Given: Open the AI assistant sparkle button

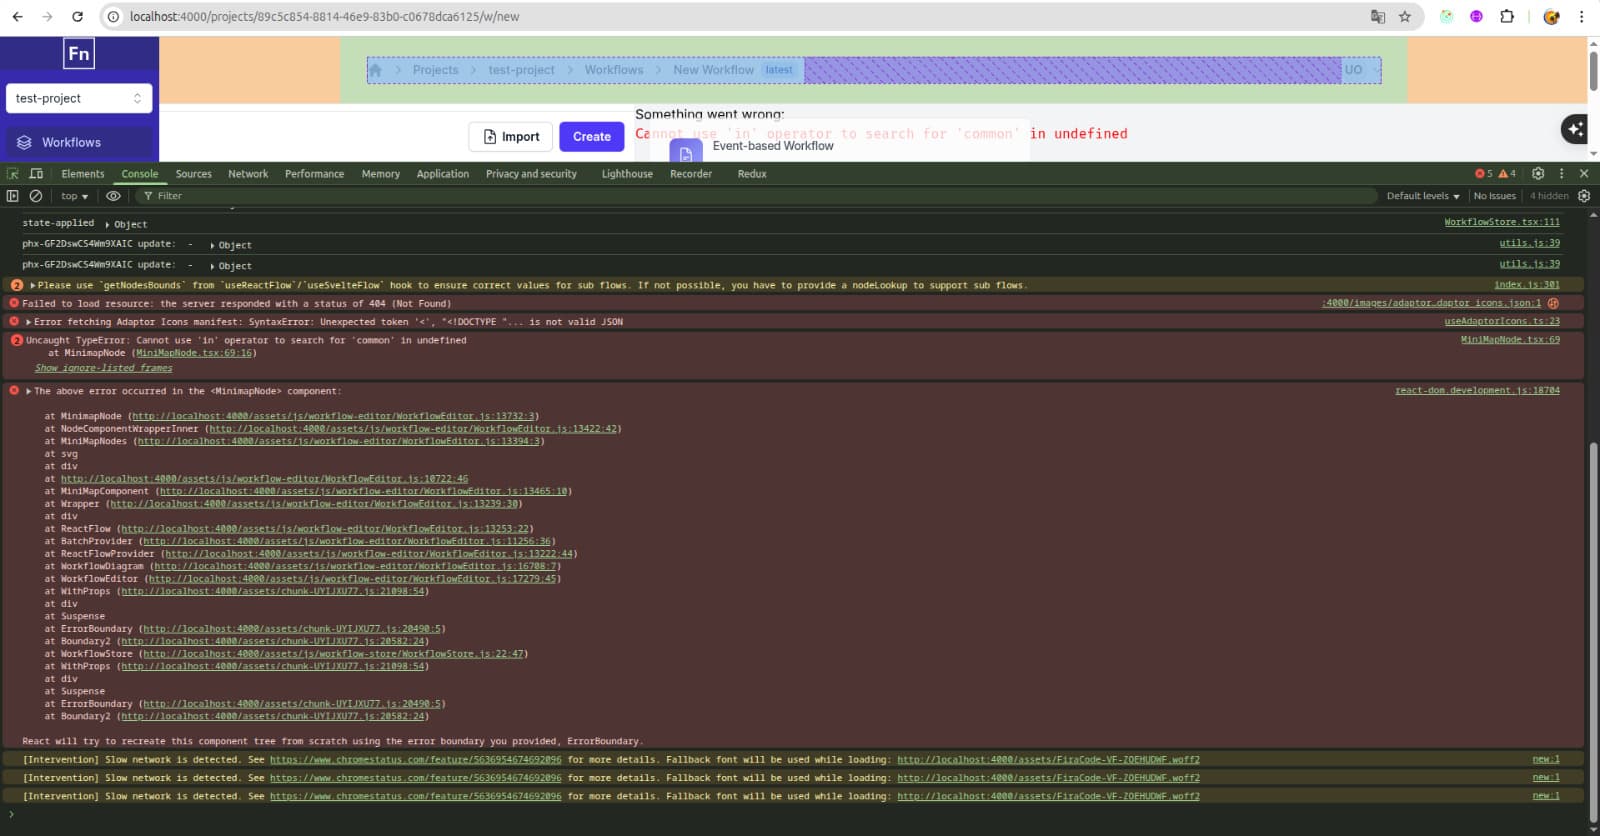Looking at the screenshot, I should [x=1575, y=128].
